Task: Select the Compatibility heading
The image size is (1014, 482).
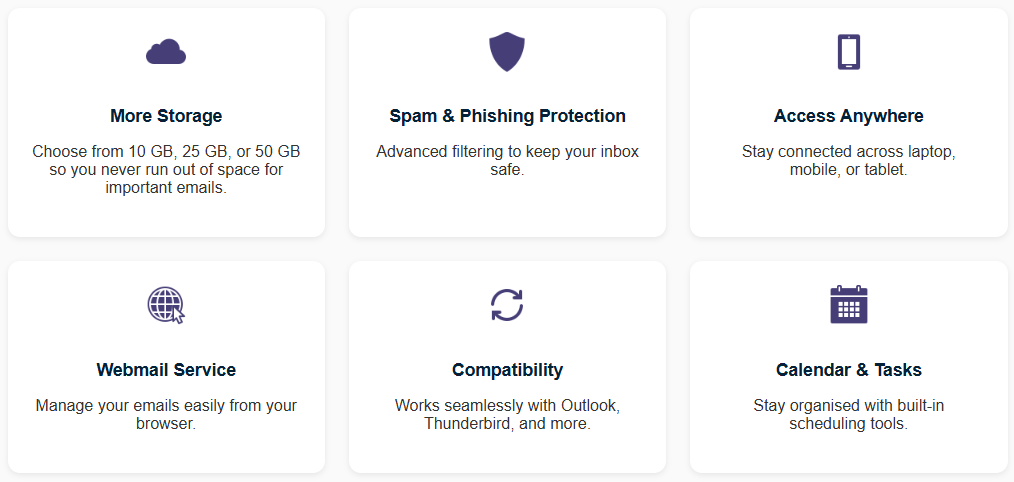Action: [507, 370]
